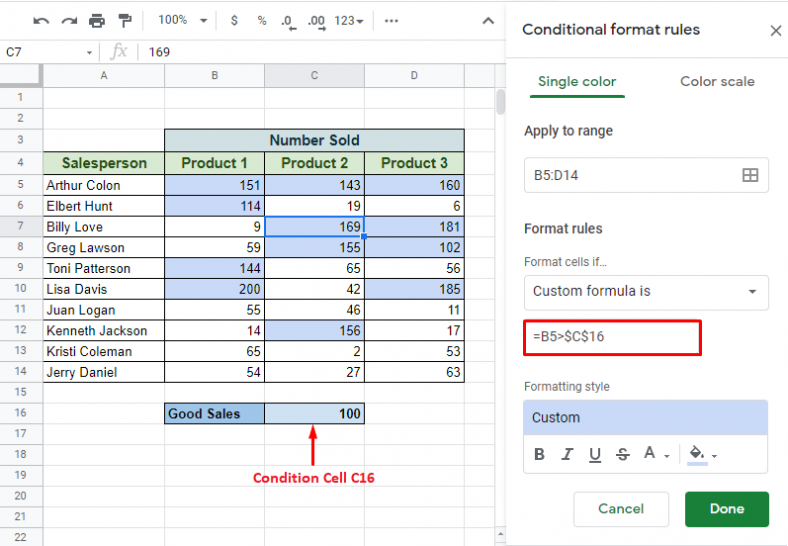Viewport: 788px width, 546px height.
Task: Toggle bold in formatting style
Action: [540, 454]
